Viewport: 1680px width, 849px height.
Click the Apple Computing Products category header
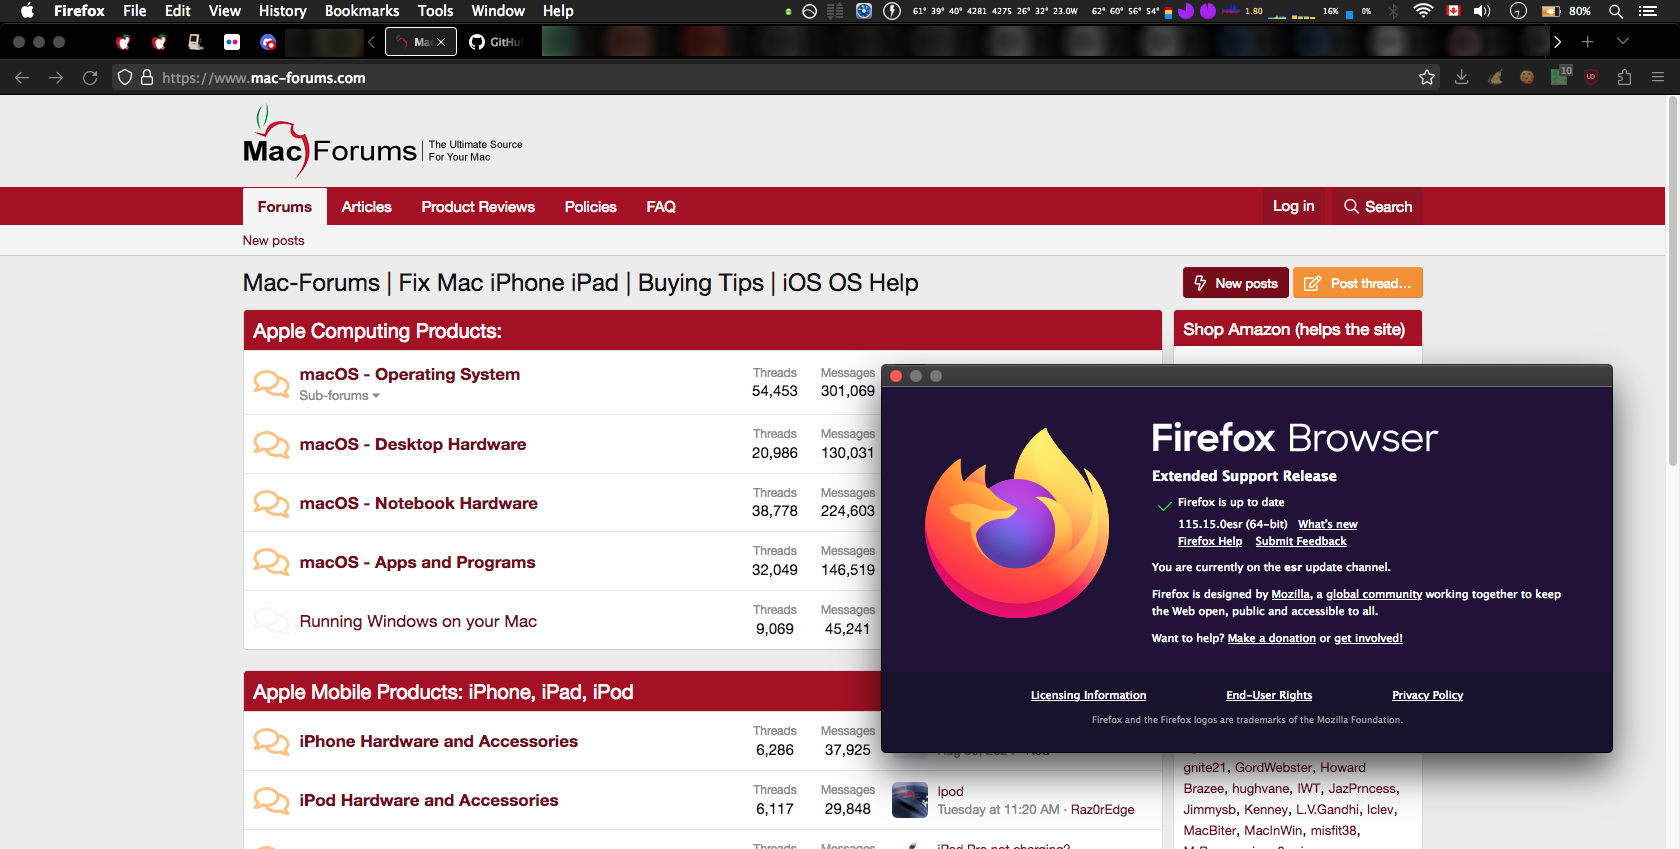pyautogui.click(x=378, y=331)
